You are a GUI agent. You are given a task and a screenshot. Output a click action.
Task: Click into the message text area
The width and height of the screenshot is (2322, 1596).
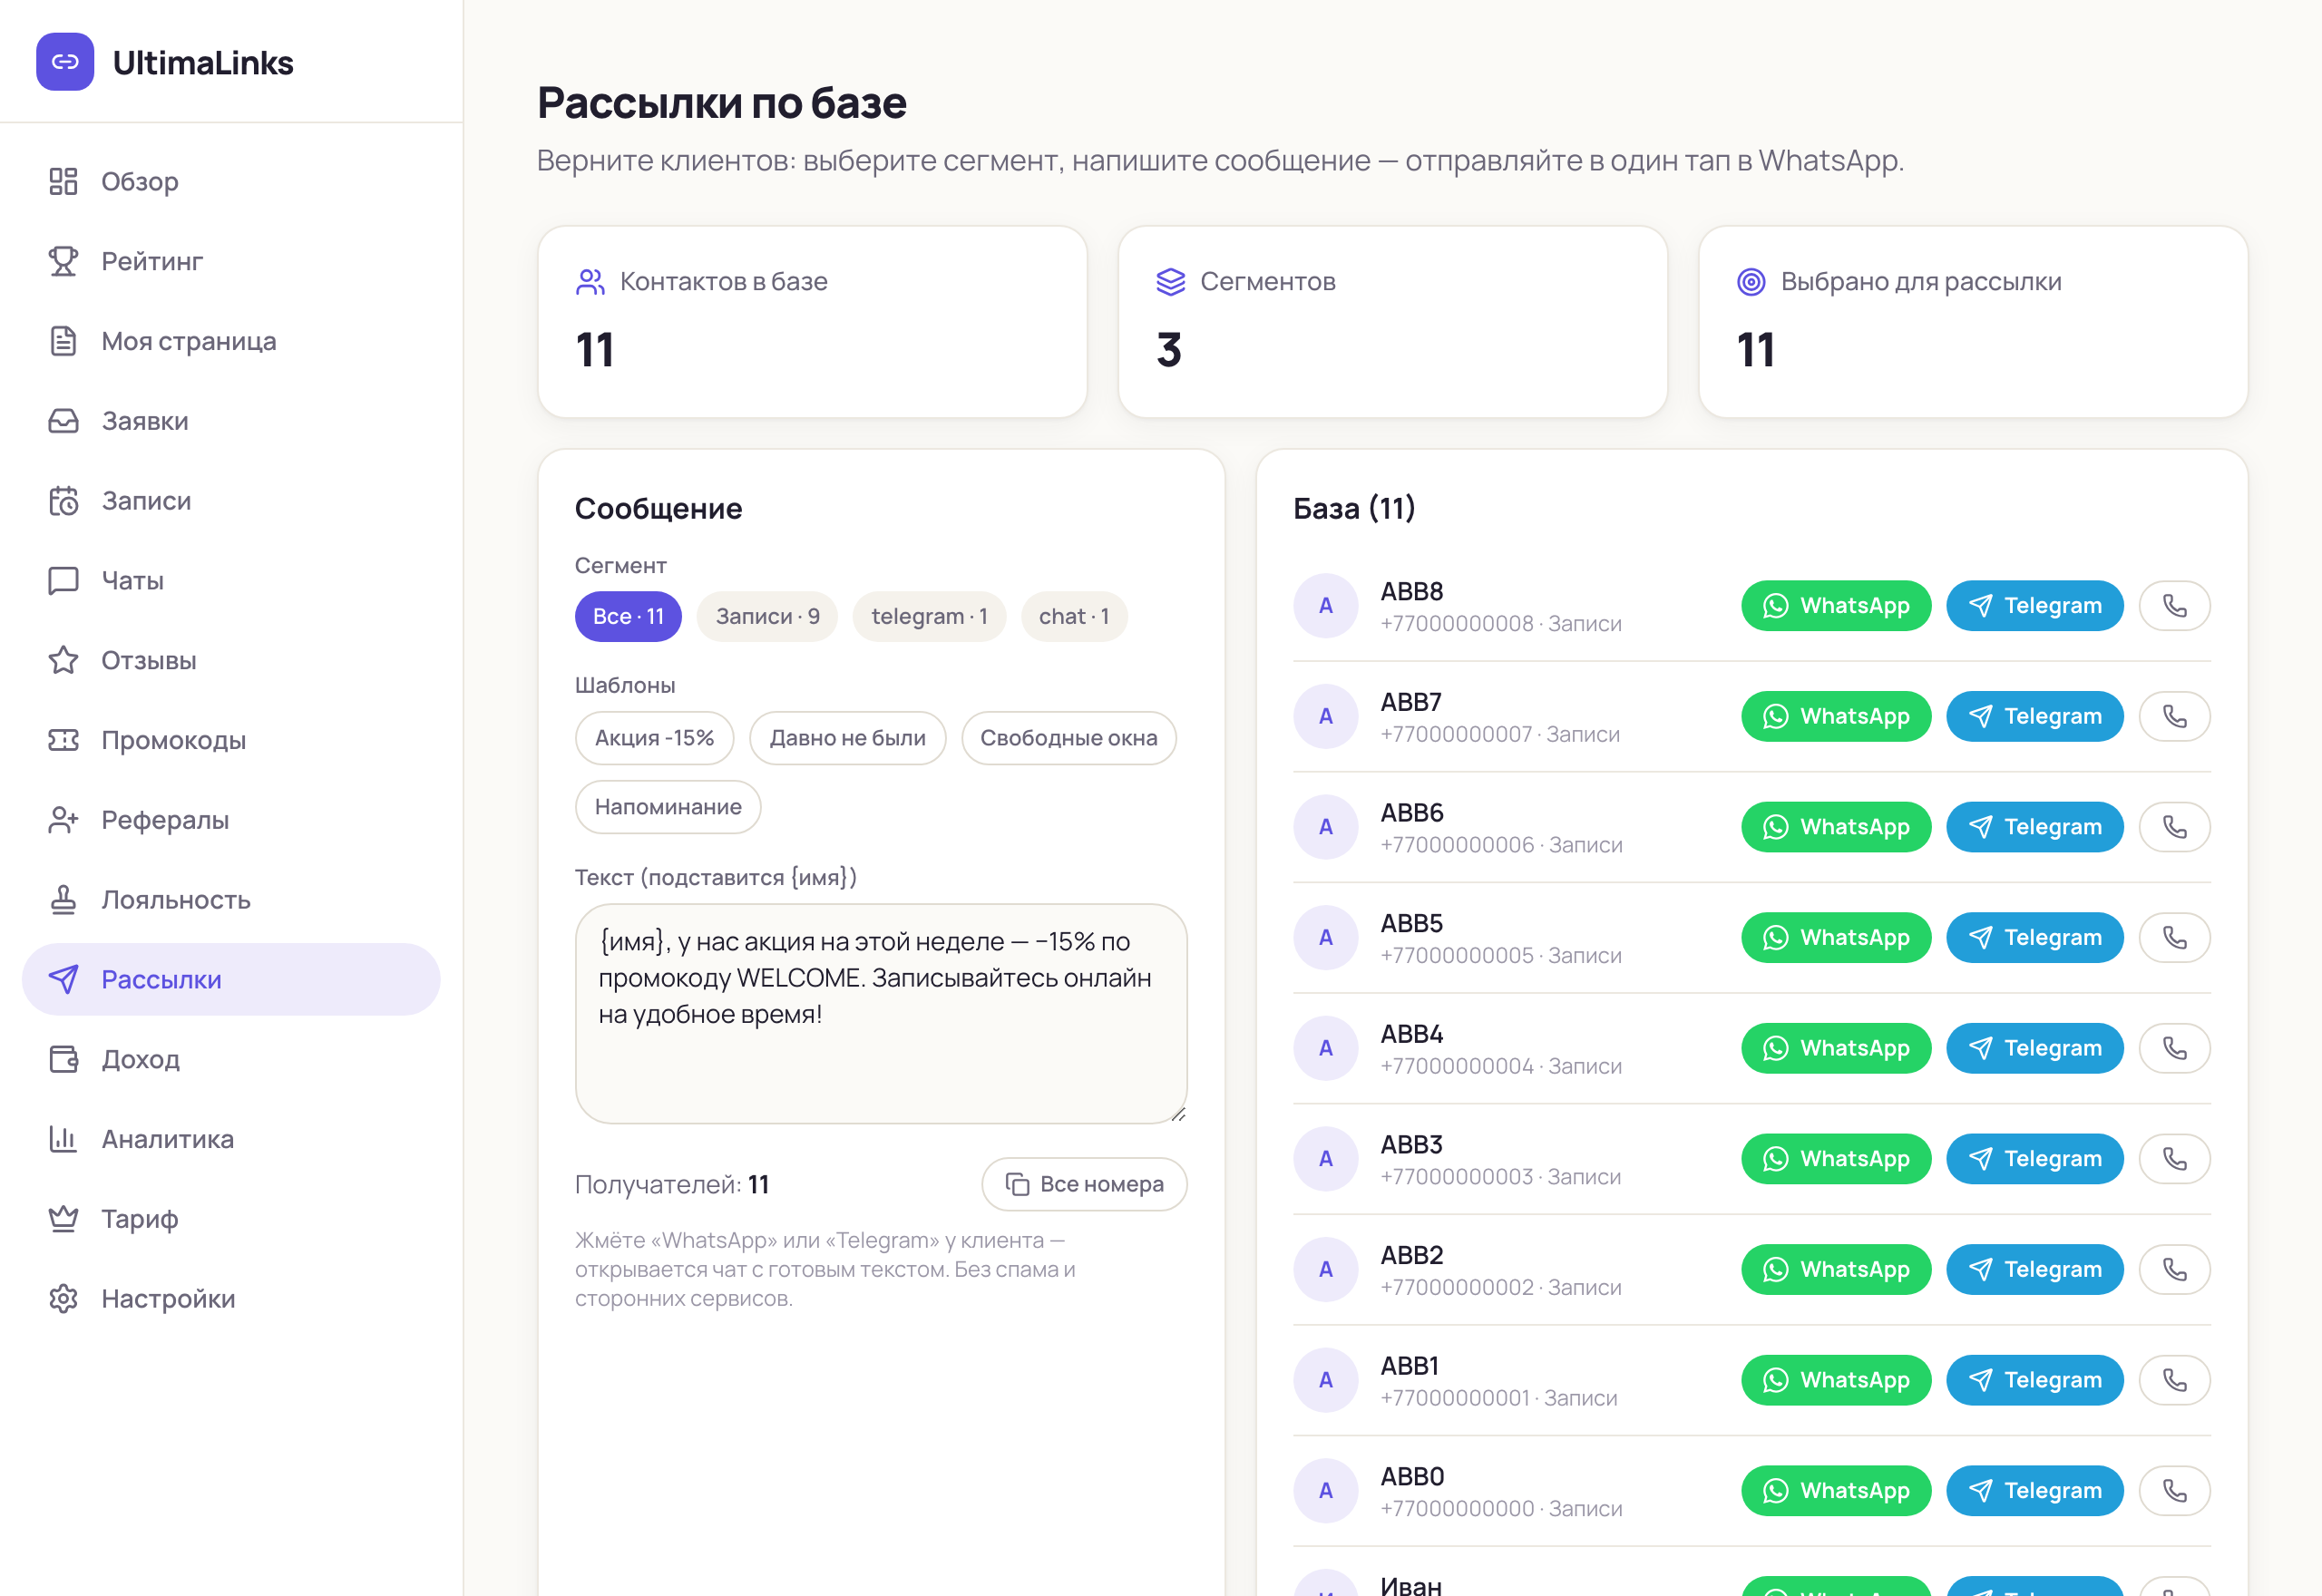(881, 1013)
